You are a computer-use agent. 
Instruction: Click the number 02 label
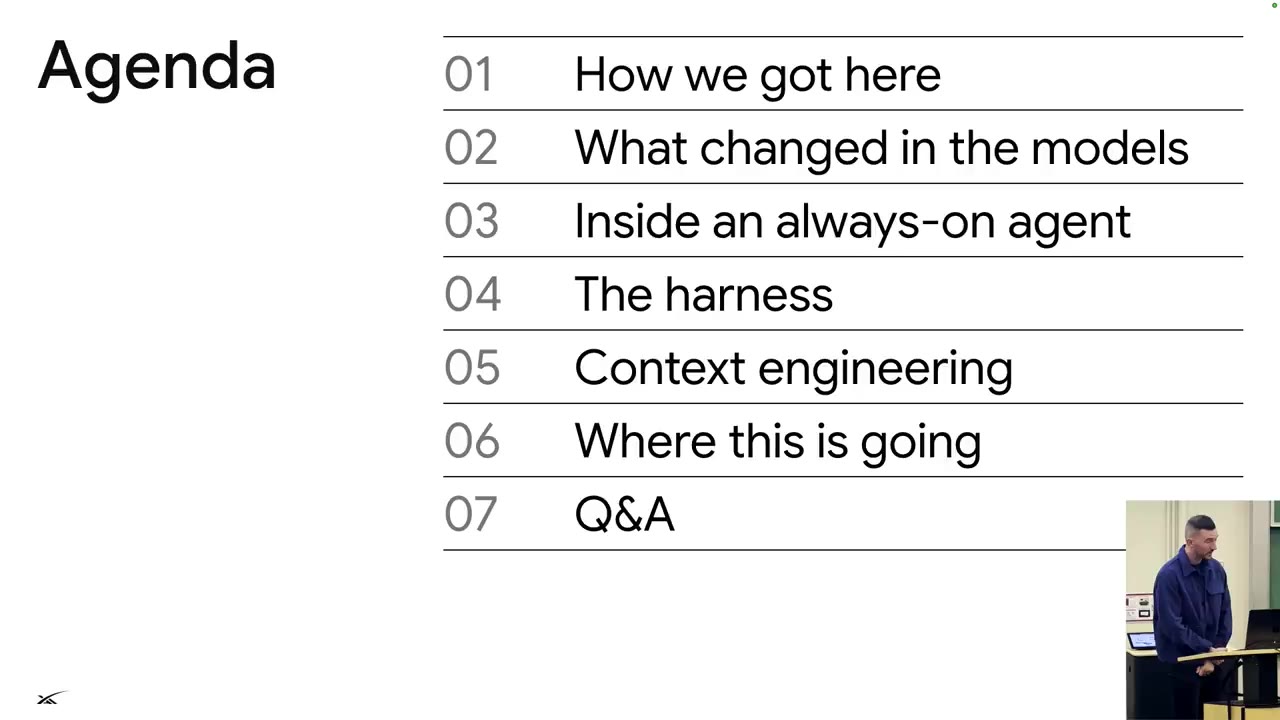[470, 148]
